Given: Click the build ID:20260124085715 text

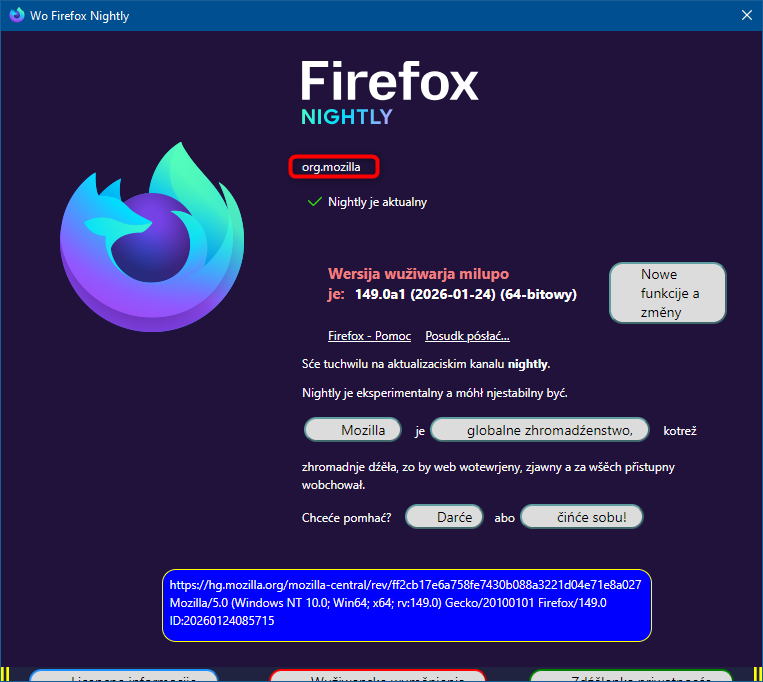Looking at the screenshot, I should point(222,621).
